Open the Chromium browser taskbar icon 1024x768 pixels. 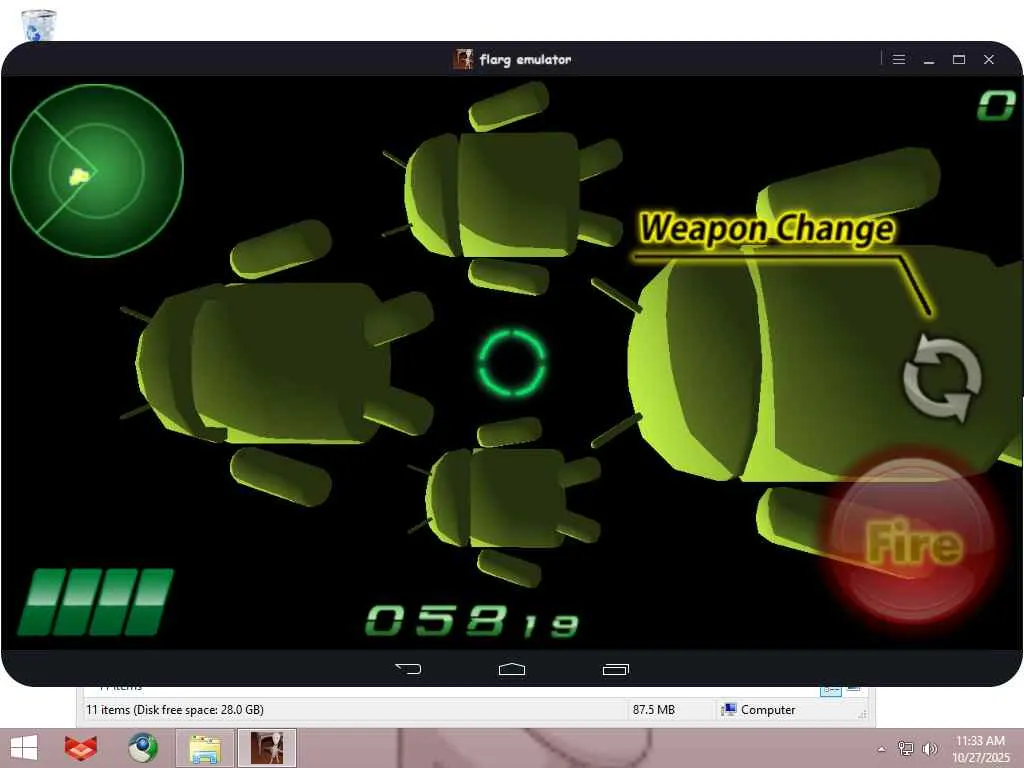(x=142, y=748)
